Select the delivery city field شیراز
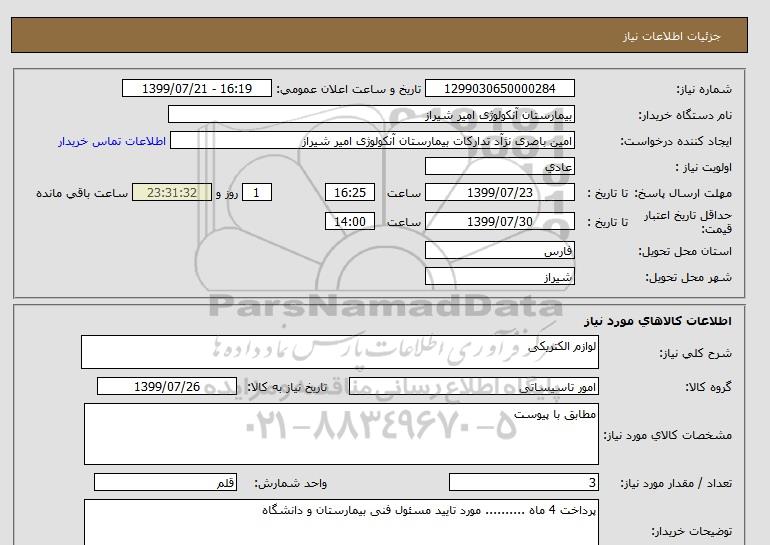The image size is (770, 545). tap(499, 276)
